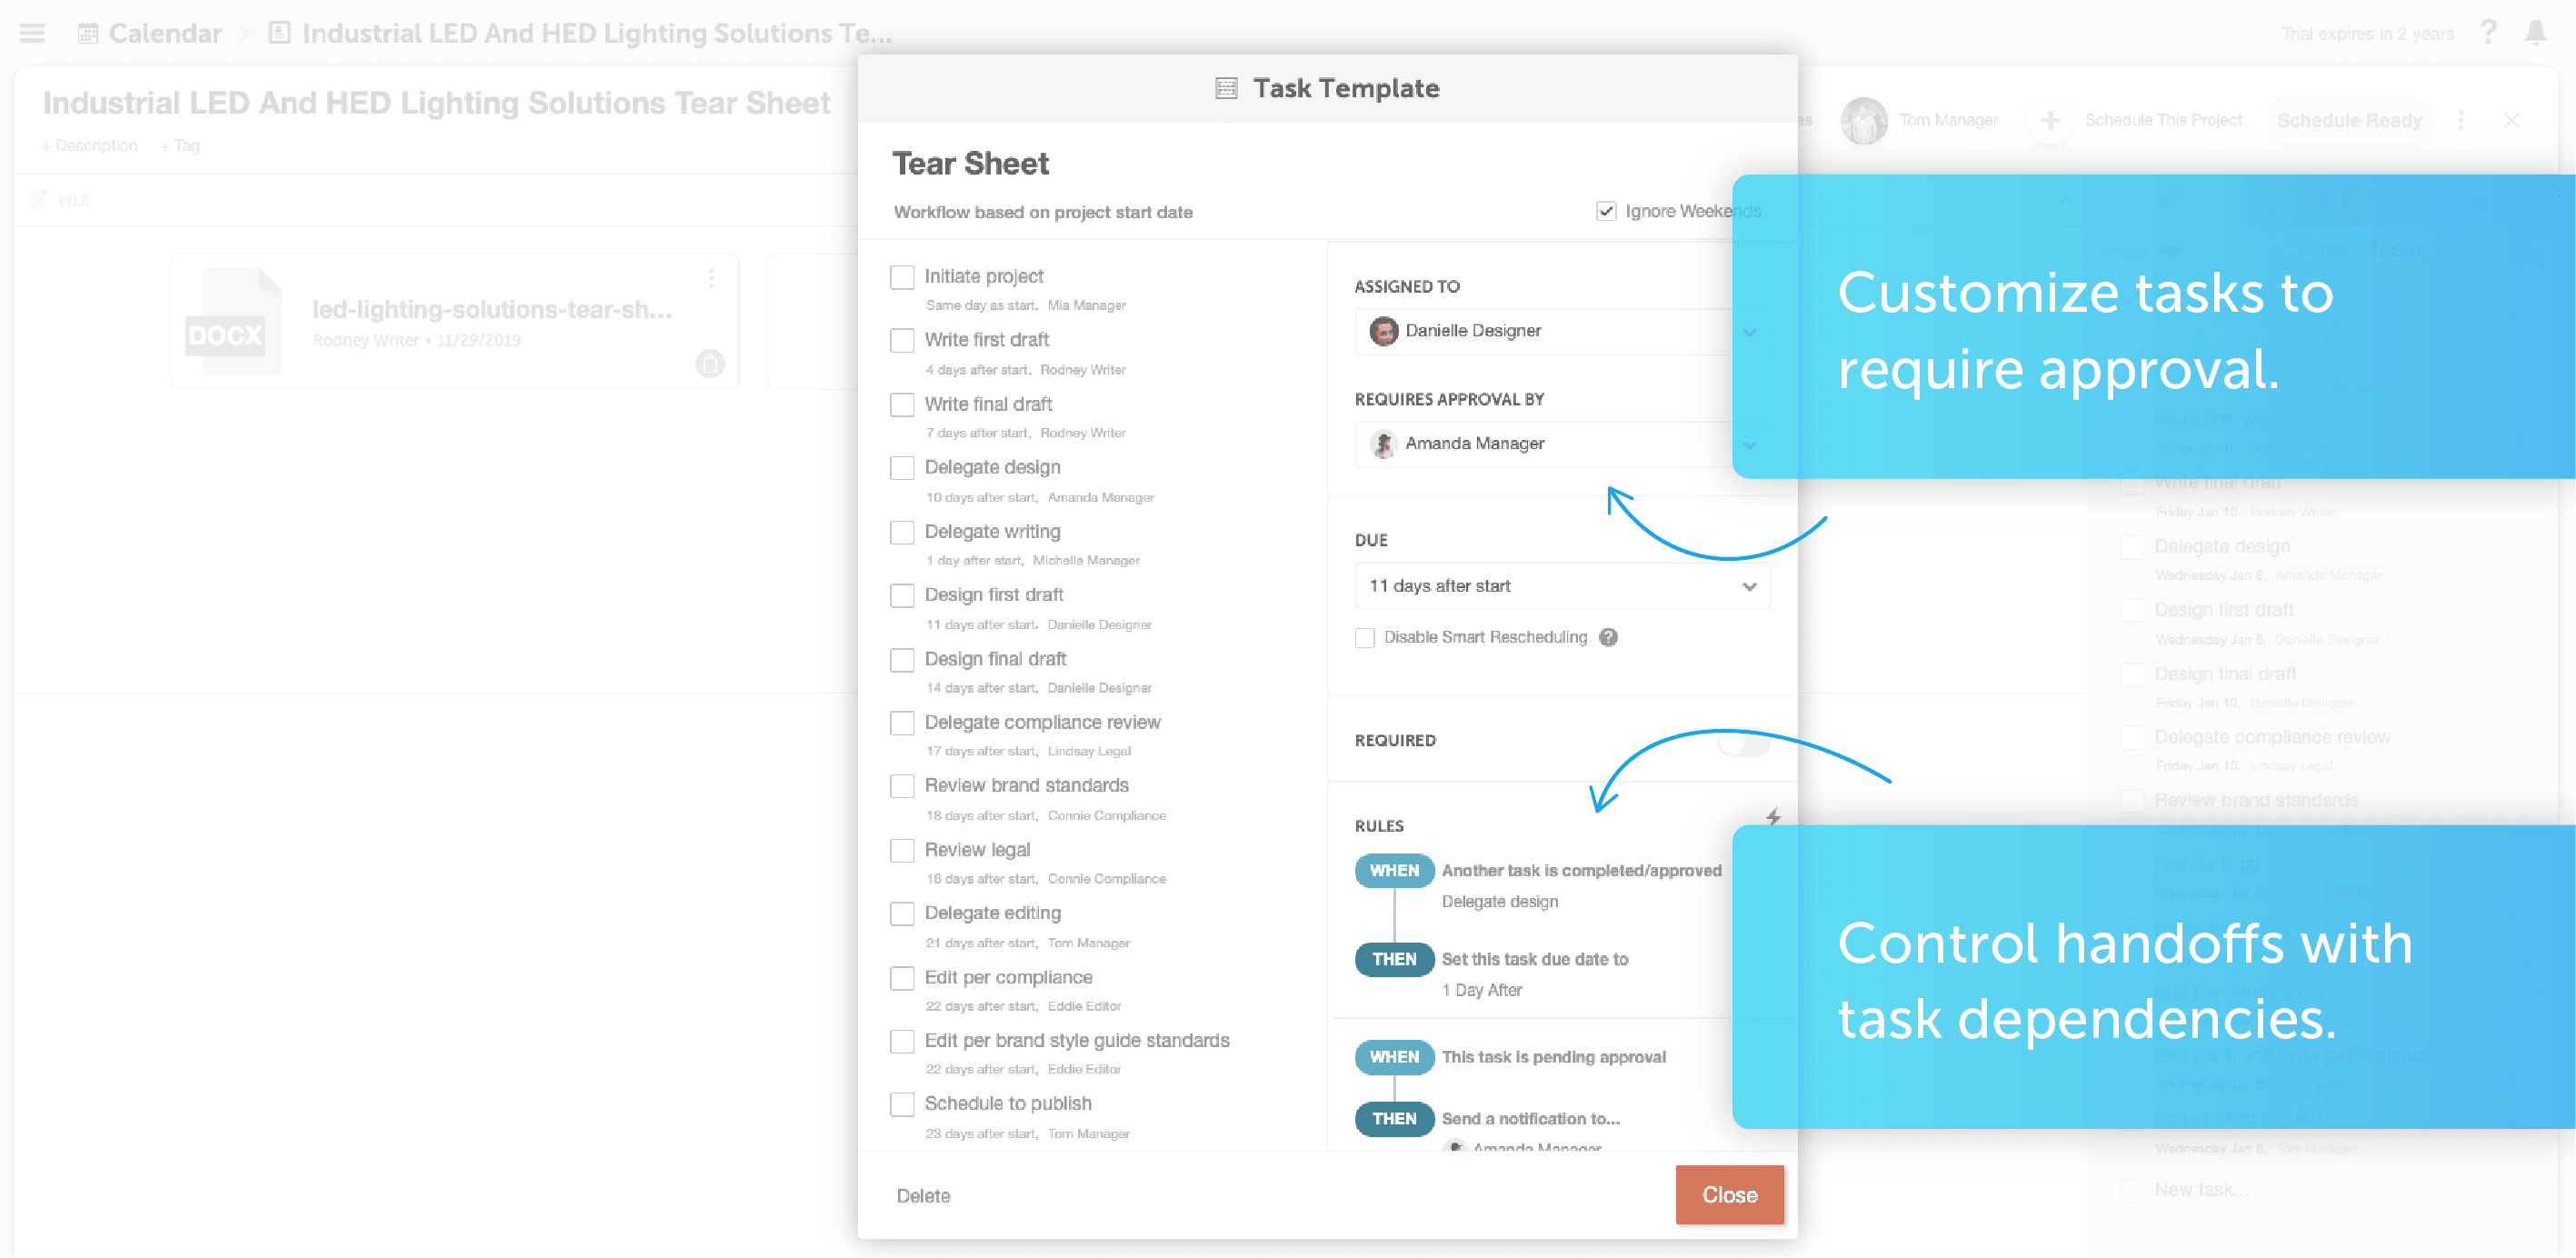
Task: Check the Initiate project task
Action: 902,277
